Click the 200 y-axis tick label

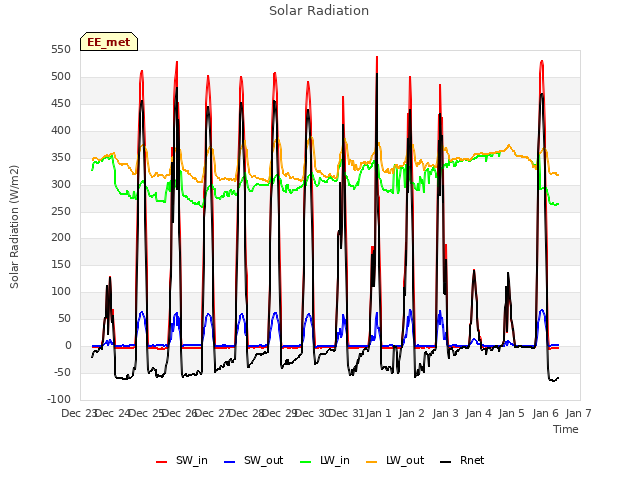pos(61,238)
